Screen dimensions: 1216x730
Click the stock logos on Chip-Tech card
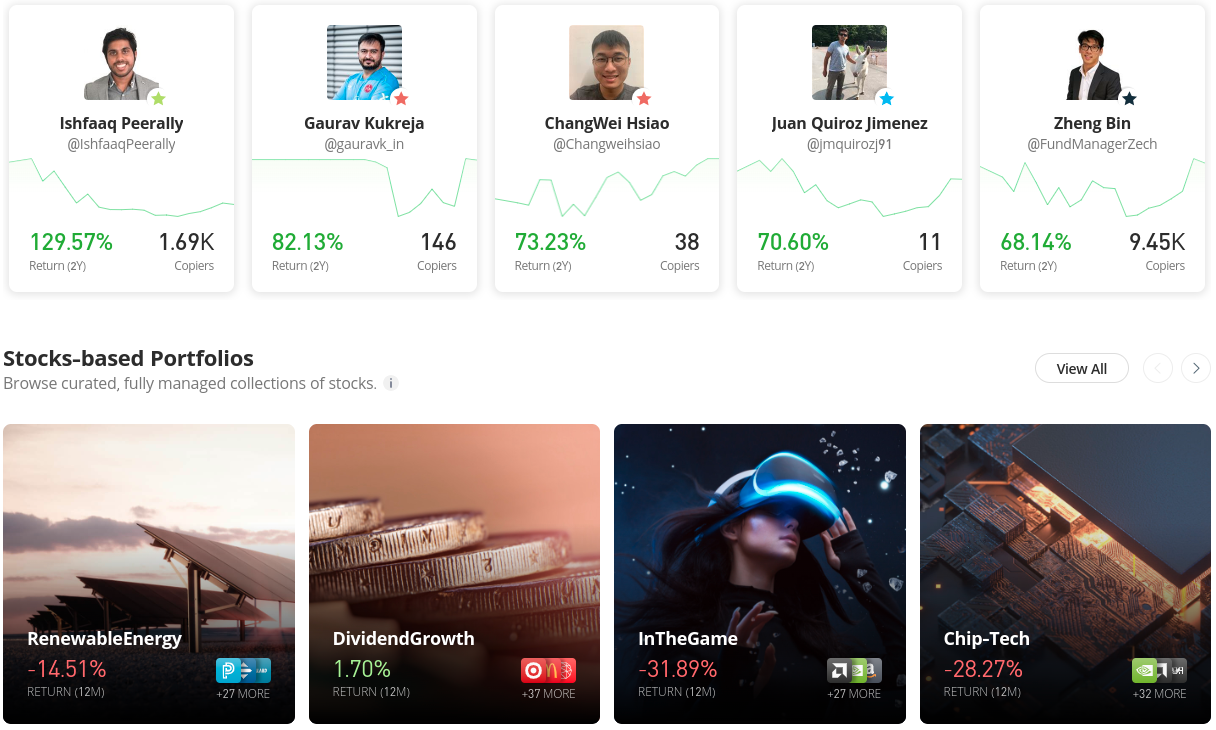point(1159,670)
